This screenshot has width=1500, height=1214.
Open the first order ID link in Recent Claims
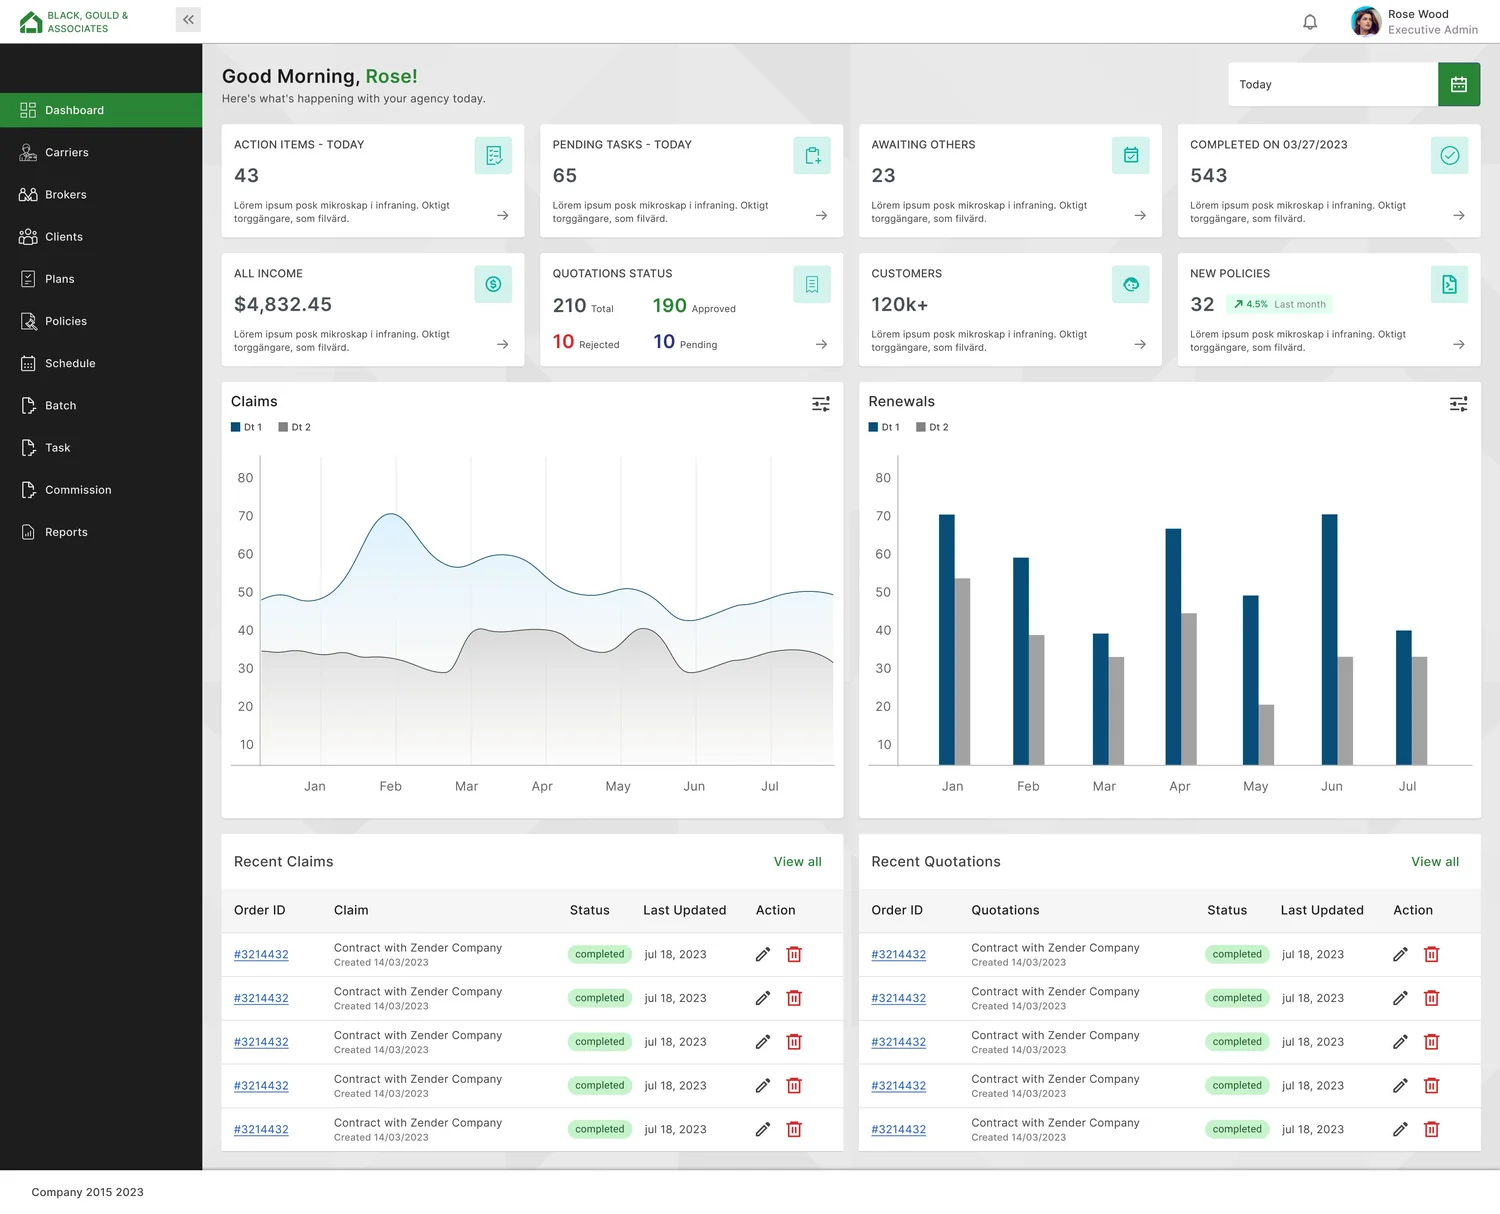coord(261,955)
